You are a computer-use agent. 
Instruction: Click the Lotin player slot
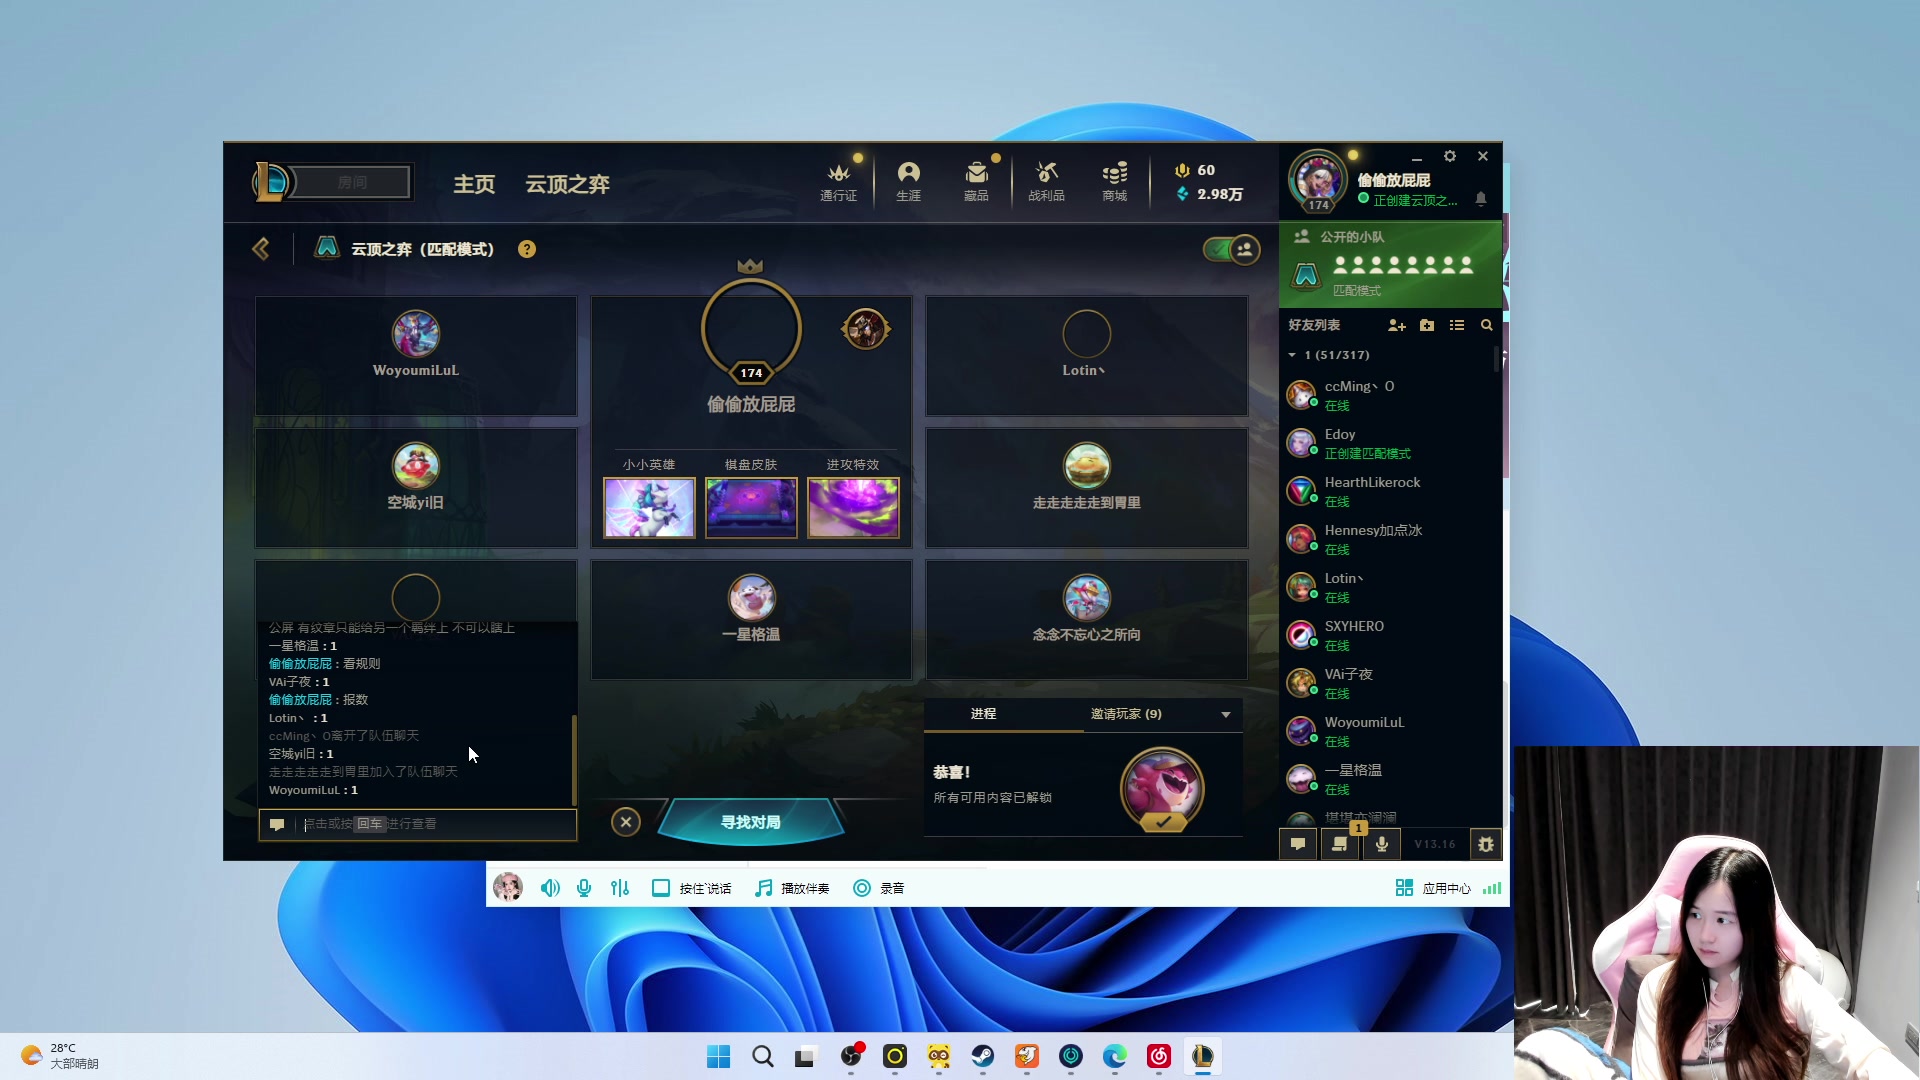(1087, 355)
